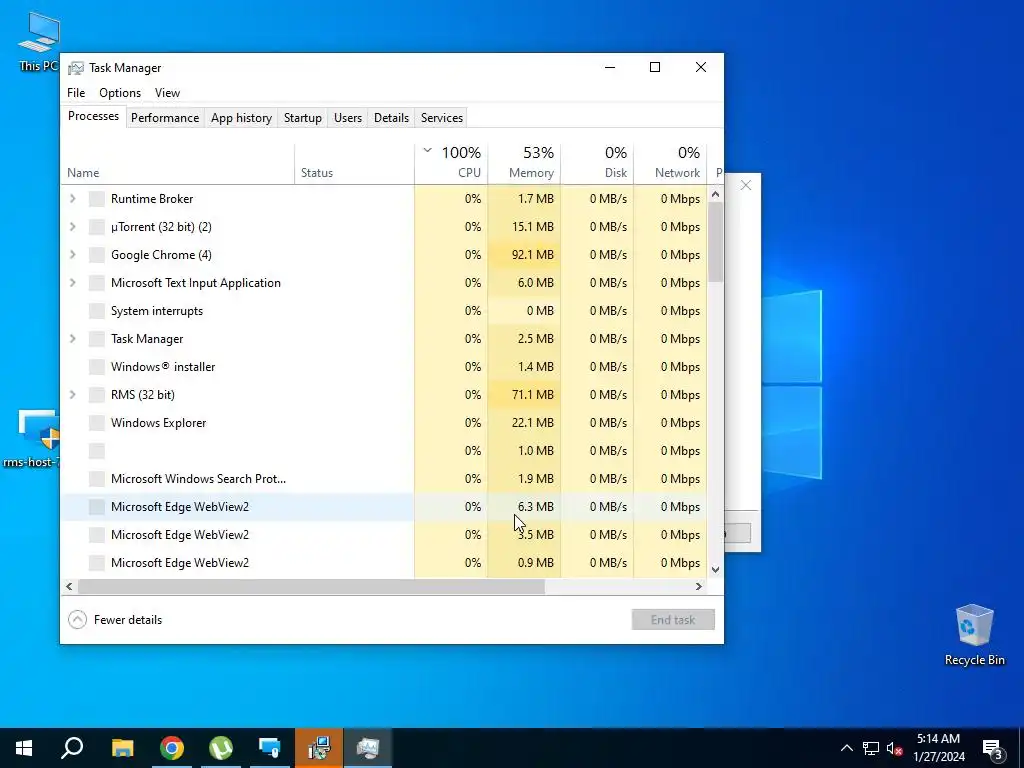Open the remote desktop monitor taskbar icon
Image resolution: width=1024 pixels, height=768 pixels.
tap(270, 748)
